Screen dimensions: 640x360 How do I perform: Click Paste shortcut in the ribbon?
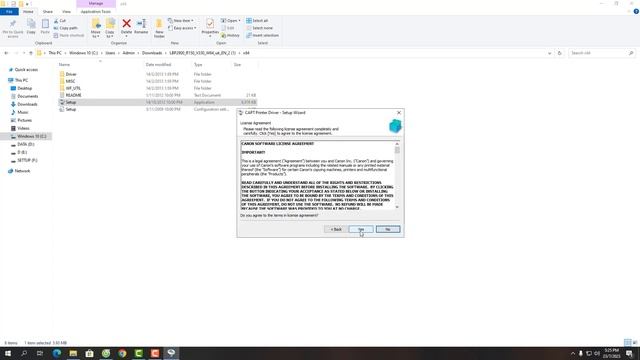click(69, 35)
